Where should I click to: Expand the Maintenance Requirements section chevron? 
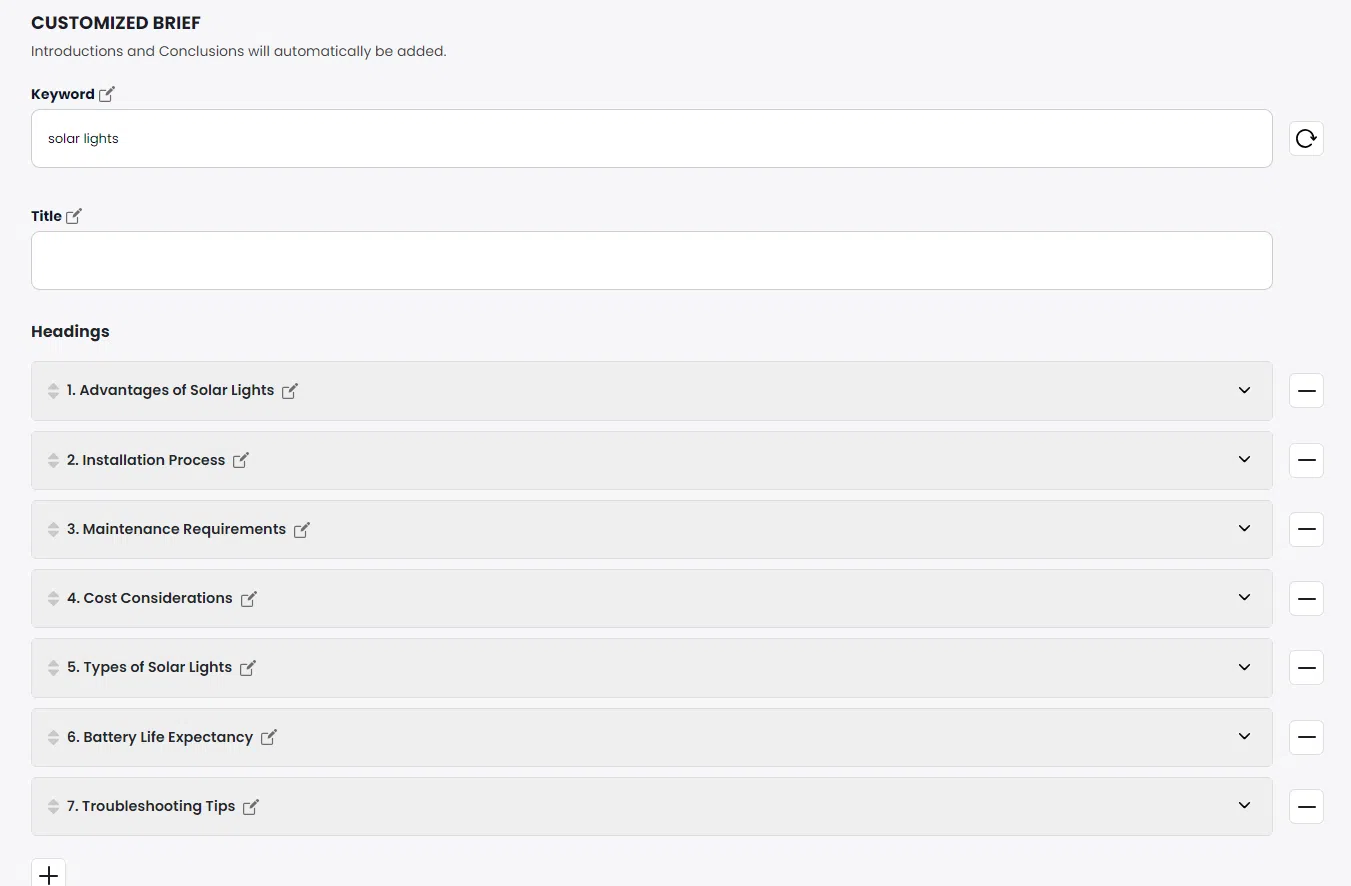(1244, 528)
